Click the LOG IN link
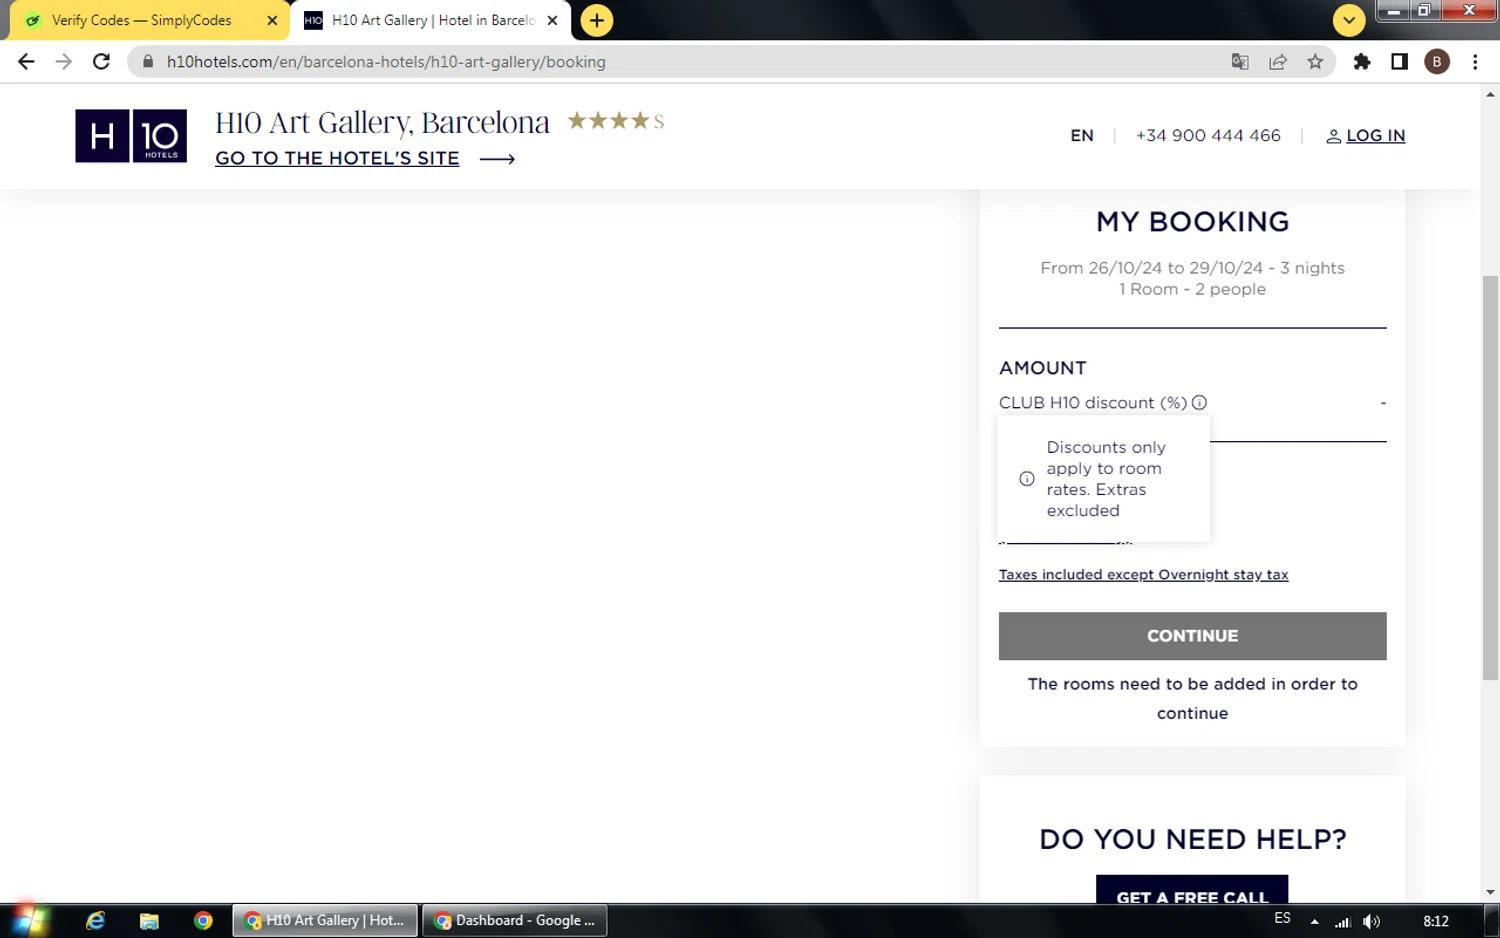1500x938 pixels. point(1375,136)
